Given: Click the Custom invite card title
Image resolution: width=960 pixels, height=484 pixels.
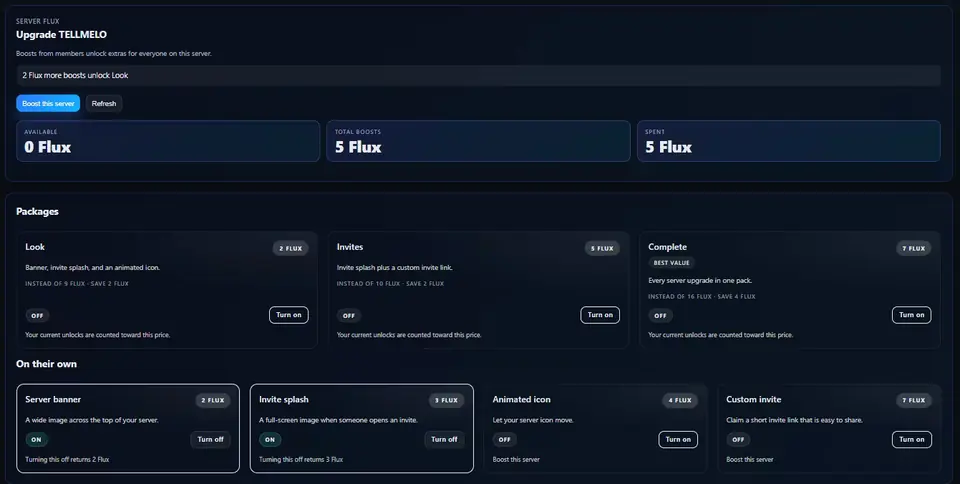Looking at the screenshot, I should click(x=754, y=399).
